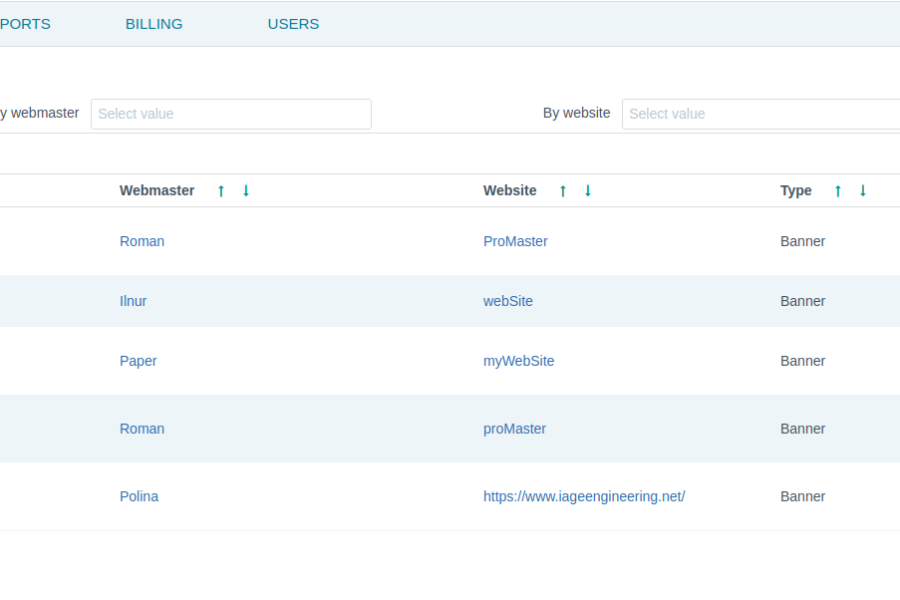Screen dimensions: 900x600
Task: Click Banner type in the Paper row
Action: coord(802,361)
